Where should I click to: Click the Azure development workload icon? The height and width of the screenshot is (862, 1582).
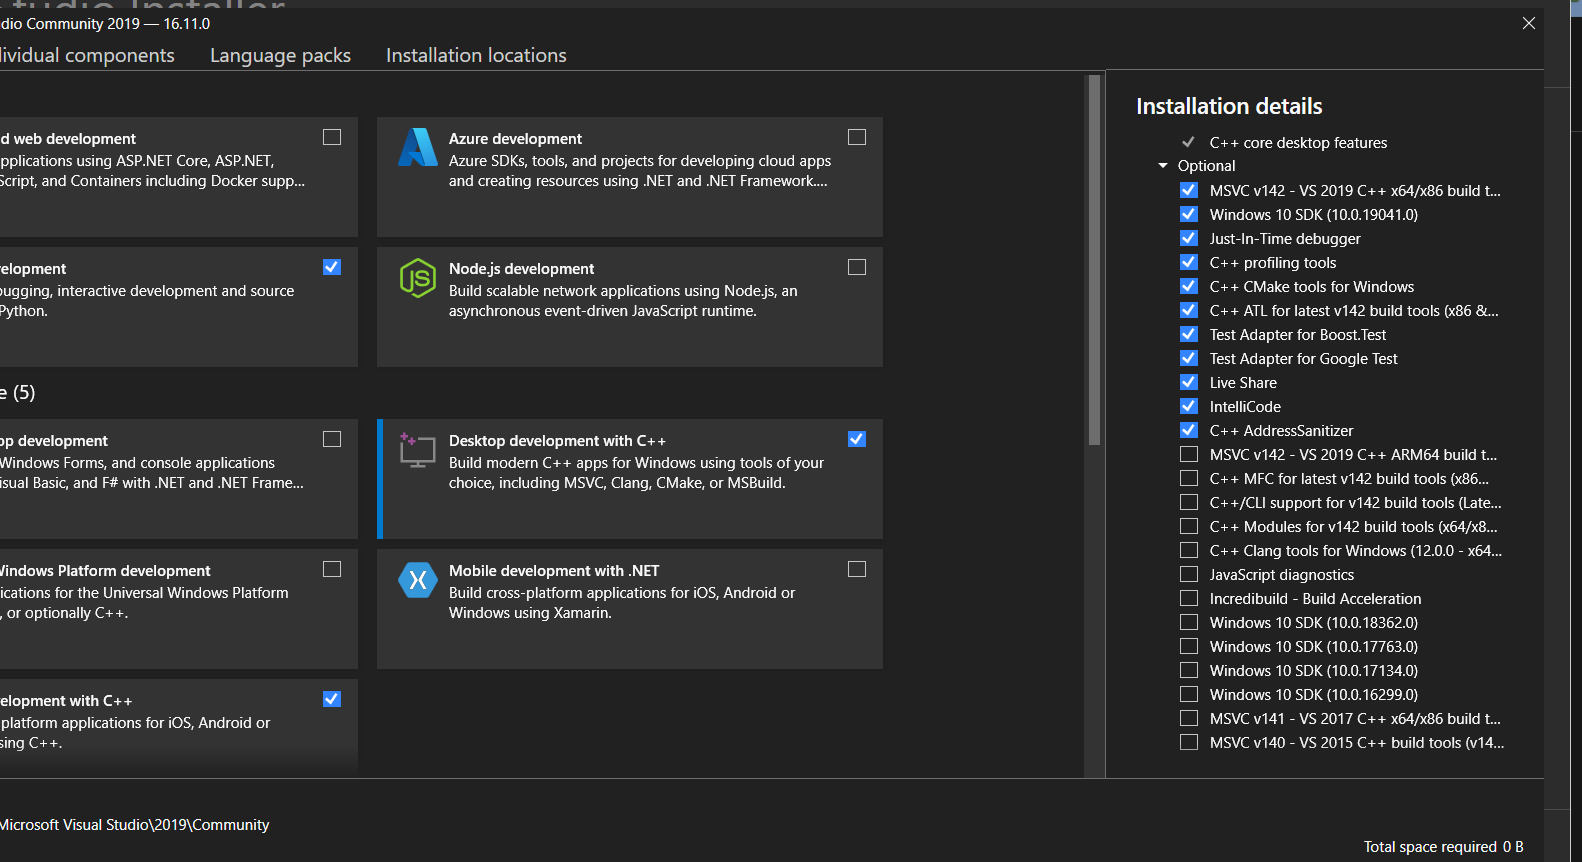pyautogui.click(x=418, y=147)
